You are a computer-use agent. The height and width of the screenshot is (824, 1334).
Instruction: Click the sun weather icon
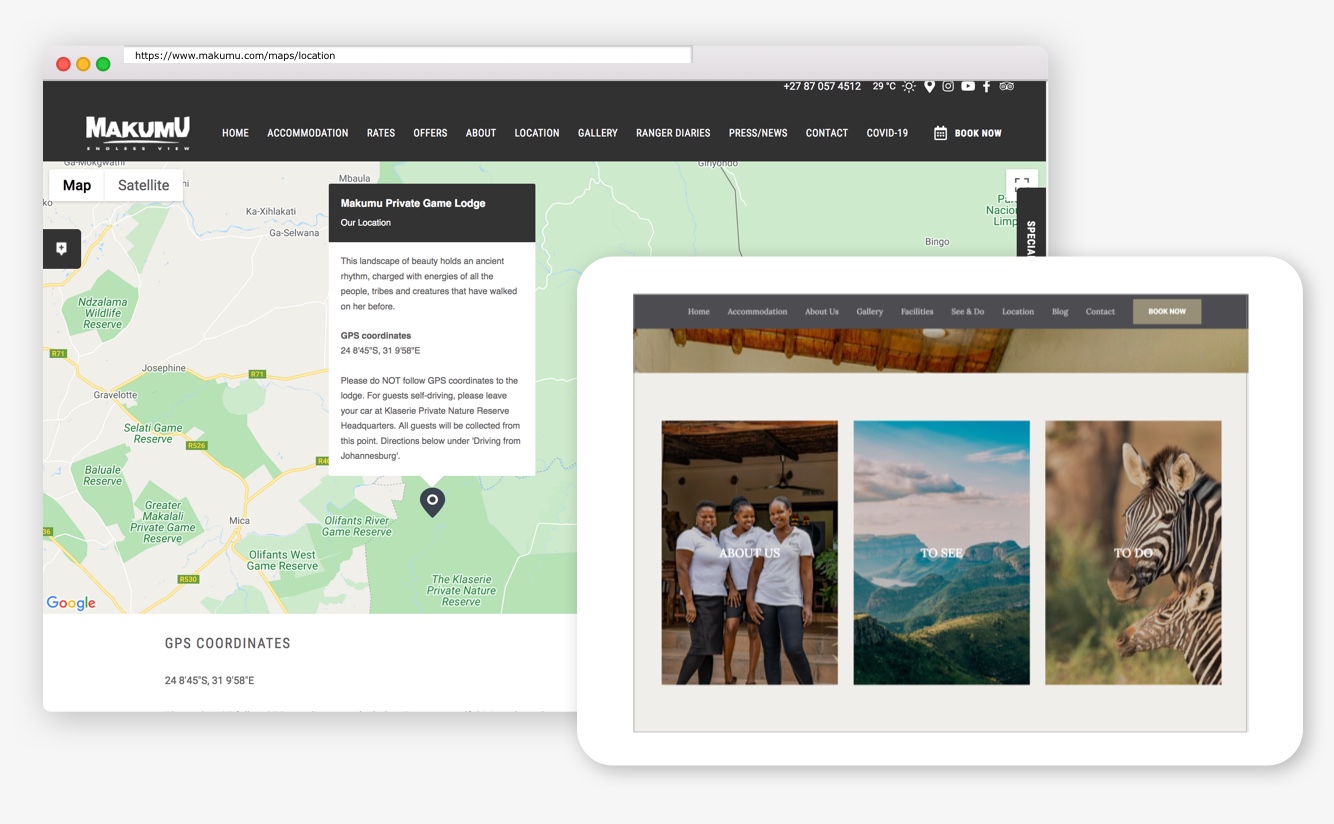(x=909, y=86)
